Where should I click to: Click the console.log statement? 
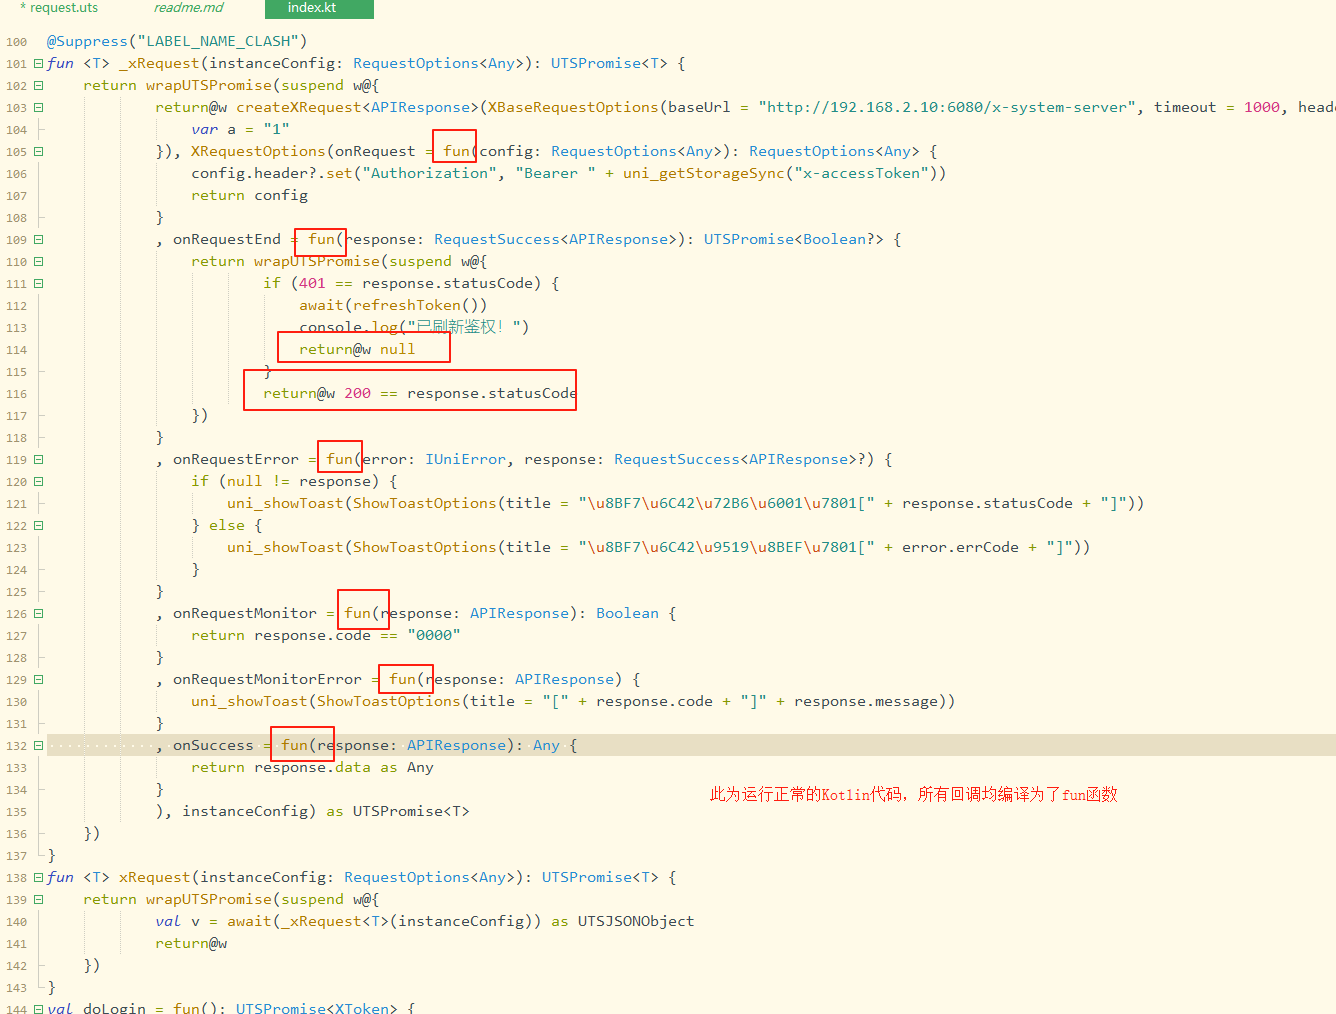[x=413, y=327]
